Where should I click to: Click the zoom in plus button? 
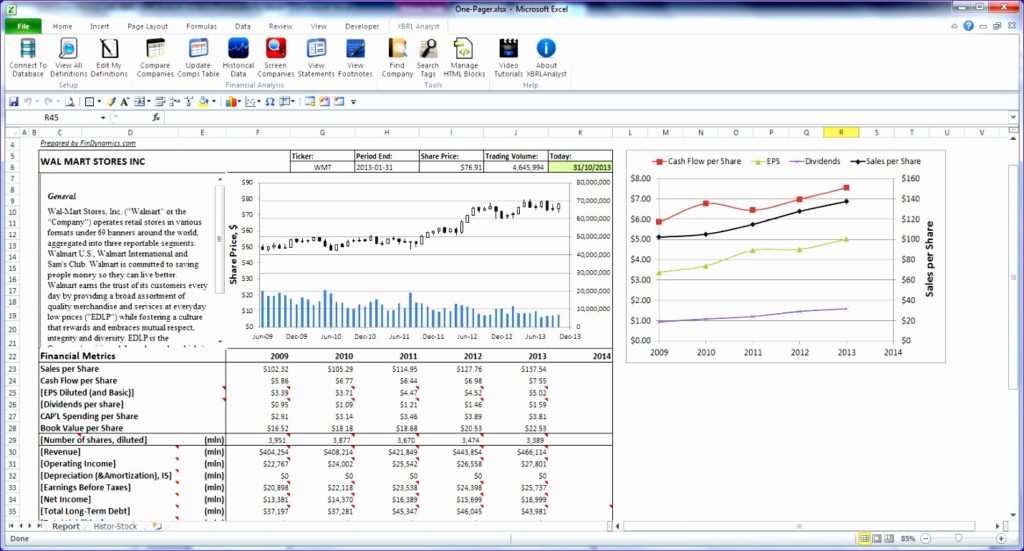pos(1001,539)
